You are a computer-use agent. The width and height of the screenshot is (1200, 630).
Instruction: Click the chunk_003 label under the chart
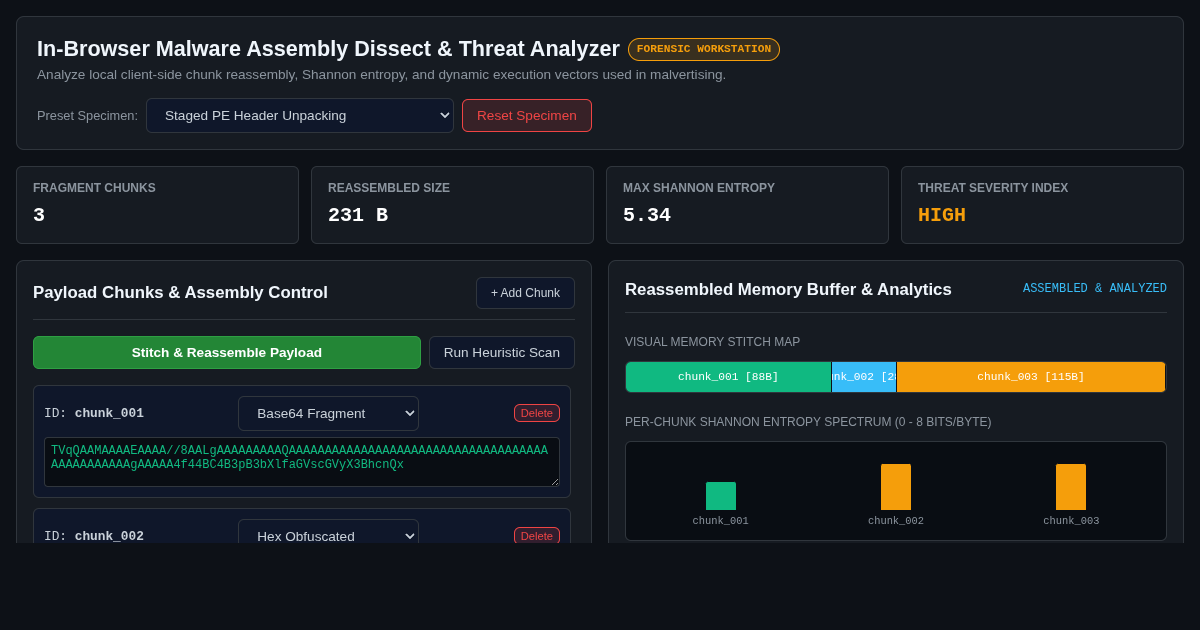1071,521
